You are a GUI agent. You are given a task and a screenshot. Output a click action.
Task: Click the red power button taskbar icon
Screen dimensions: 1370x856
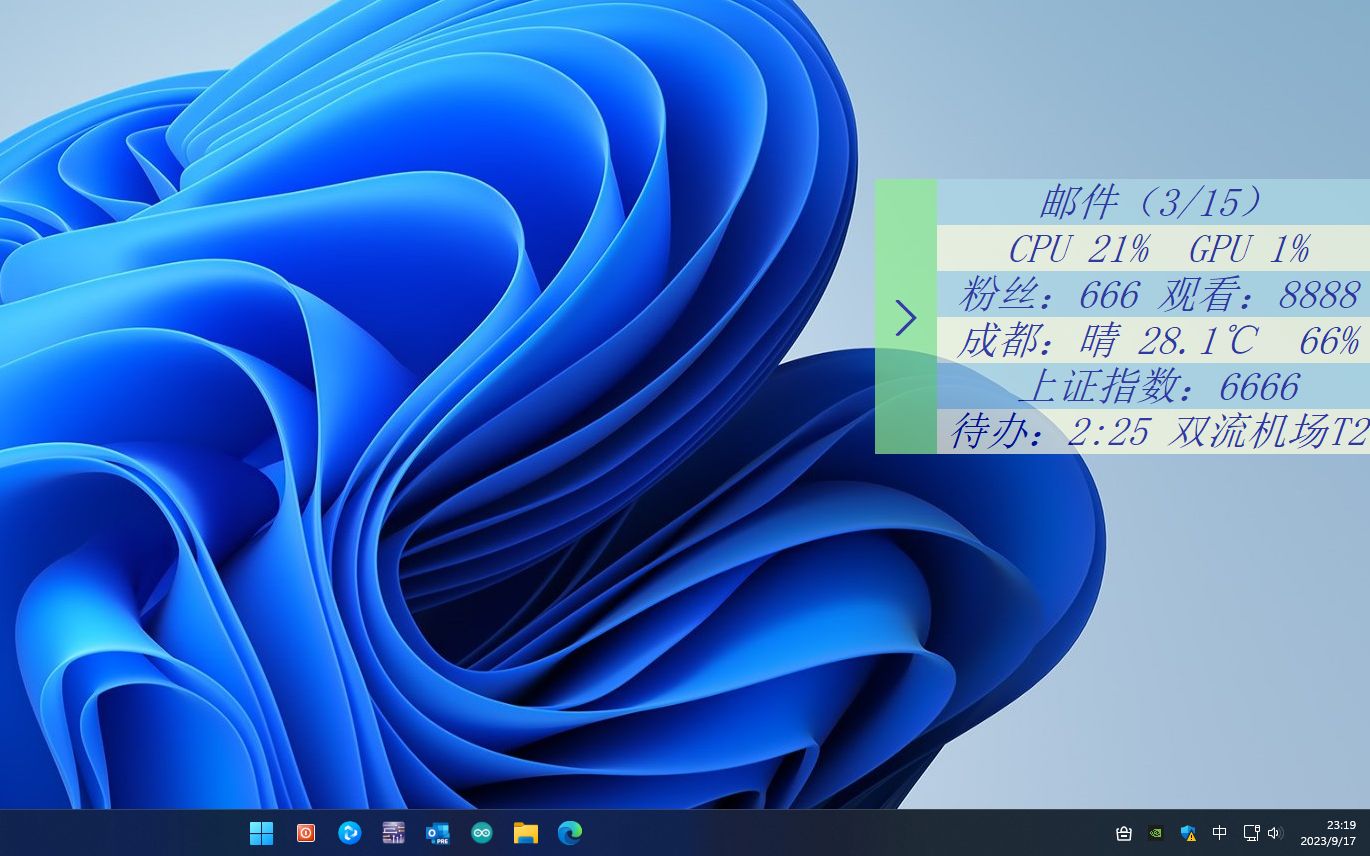click(305, 832)
